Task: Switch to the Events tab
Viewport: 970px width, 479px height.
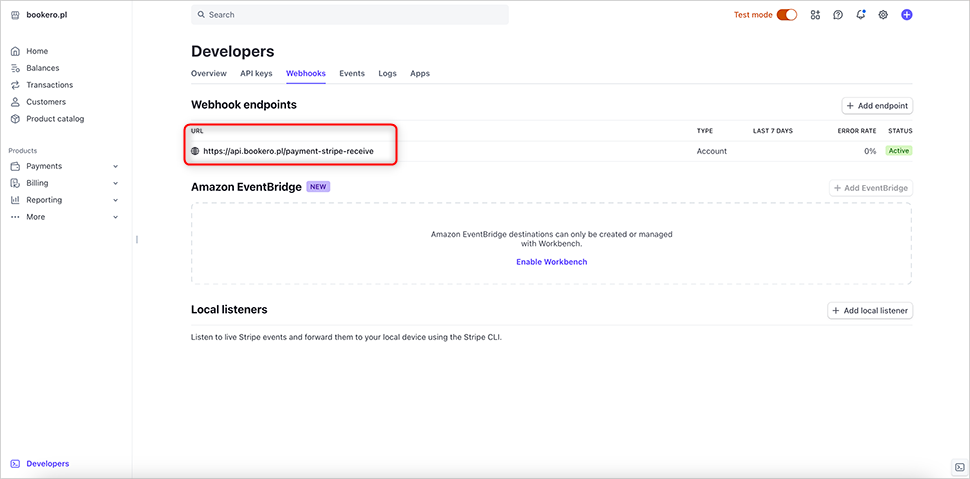Action: [x=352, y=74]
